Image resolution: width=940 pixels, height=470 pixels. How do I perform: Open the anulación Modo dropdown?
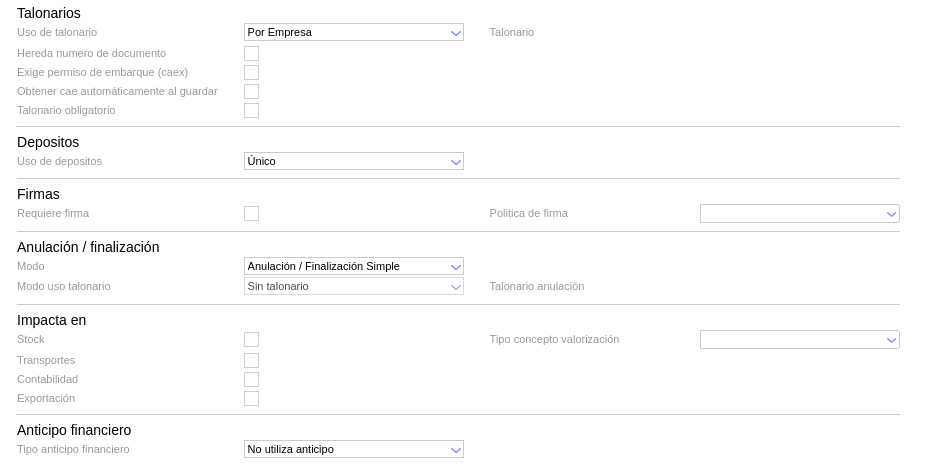(x=353, y=267)
